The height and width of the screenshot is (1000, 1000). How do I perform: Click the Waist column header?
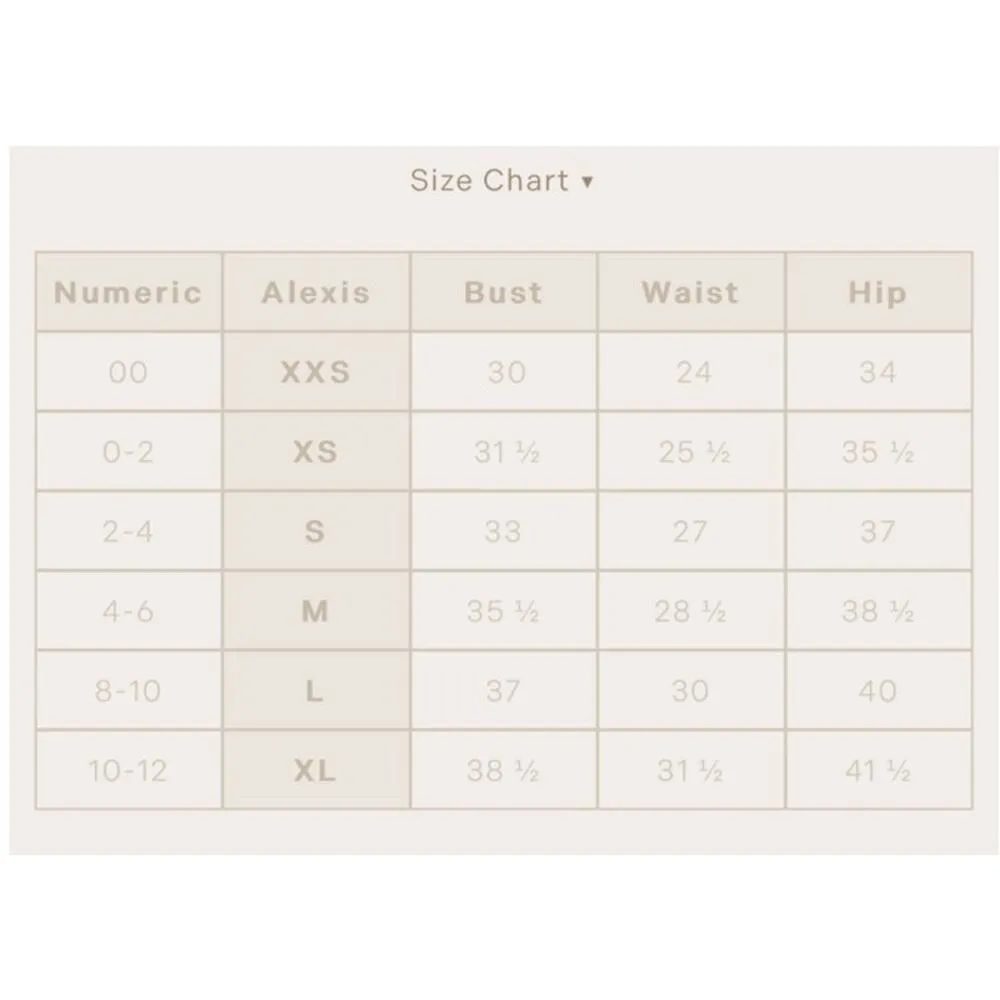click(x=691, y=293)
